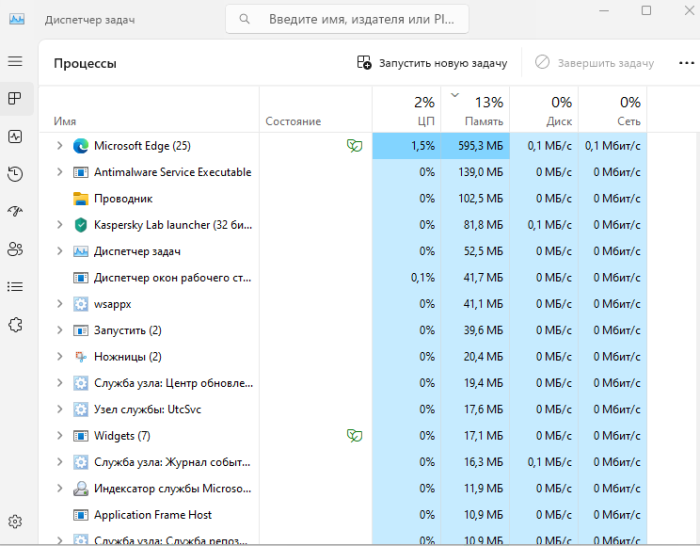Sort by the ЦП column header

click(407, 110)
